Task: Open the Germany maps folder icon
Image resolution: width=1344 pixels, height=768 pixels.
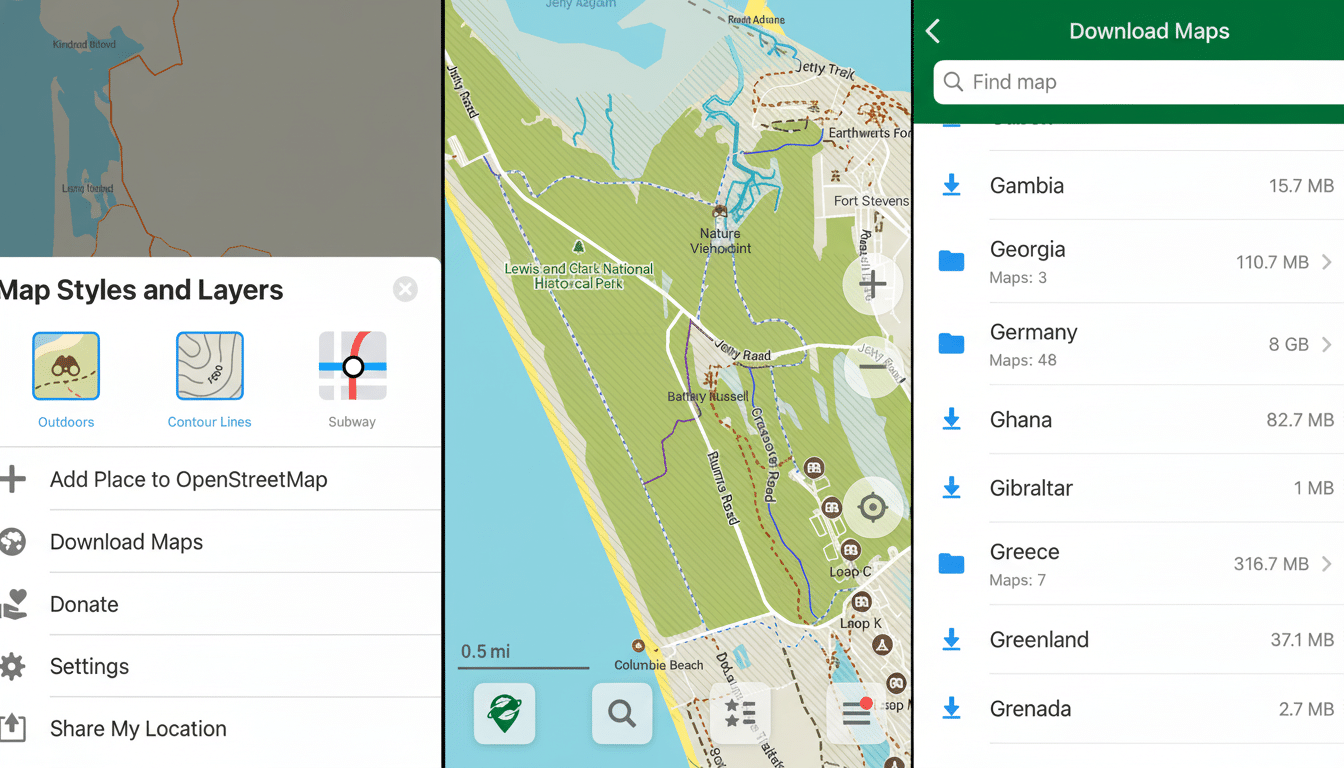Action: [x=951, y=345]
